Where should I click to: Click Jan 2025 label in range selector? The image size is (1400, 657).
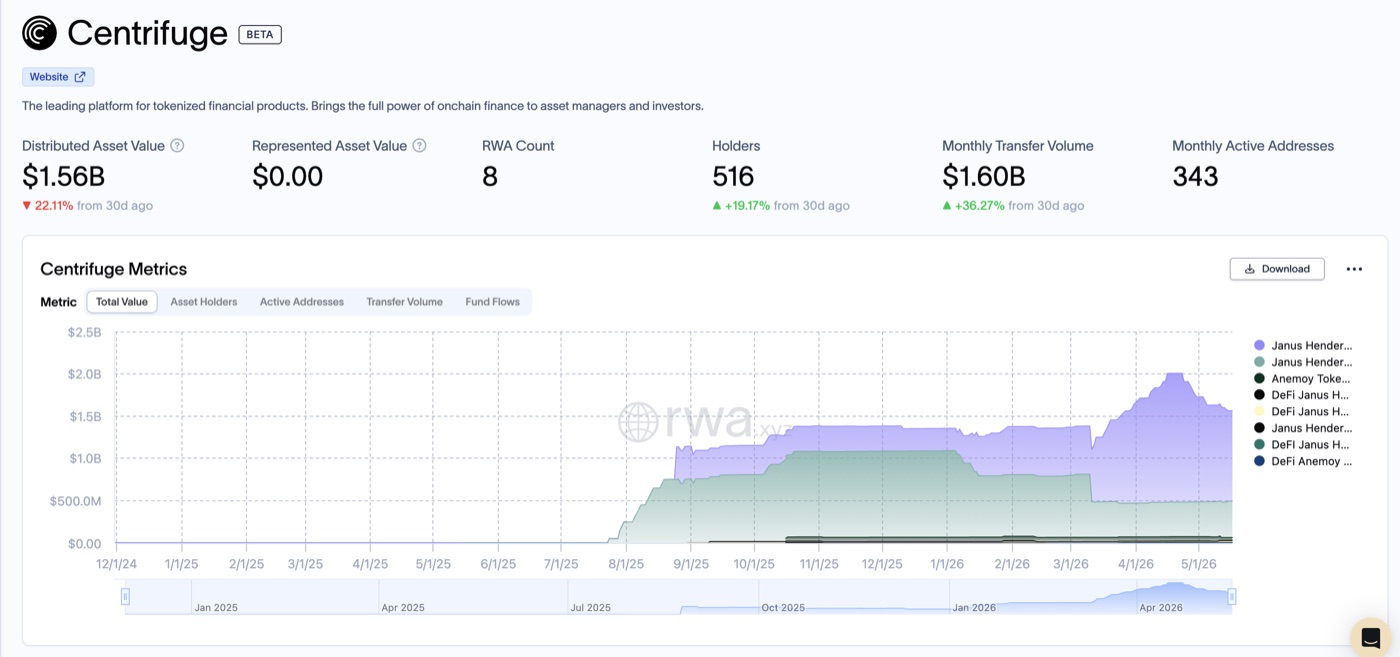pos(215,607)
